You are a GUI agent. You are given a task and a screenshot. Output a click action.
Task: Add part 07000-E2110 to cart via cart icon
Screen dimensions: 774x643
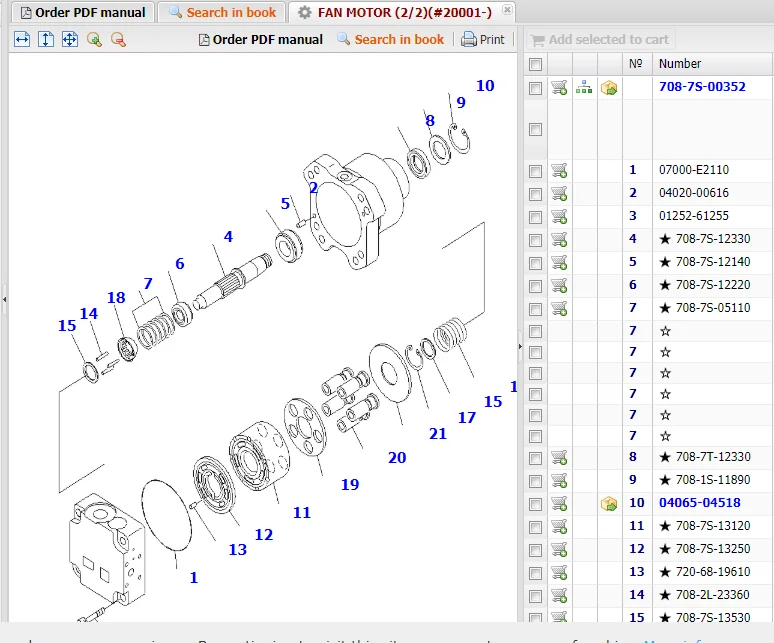[x=560, y=171]
